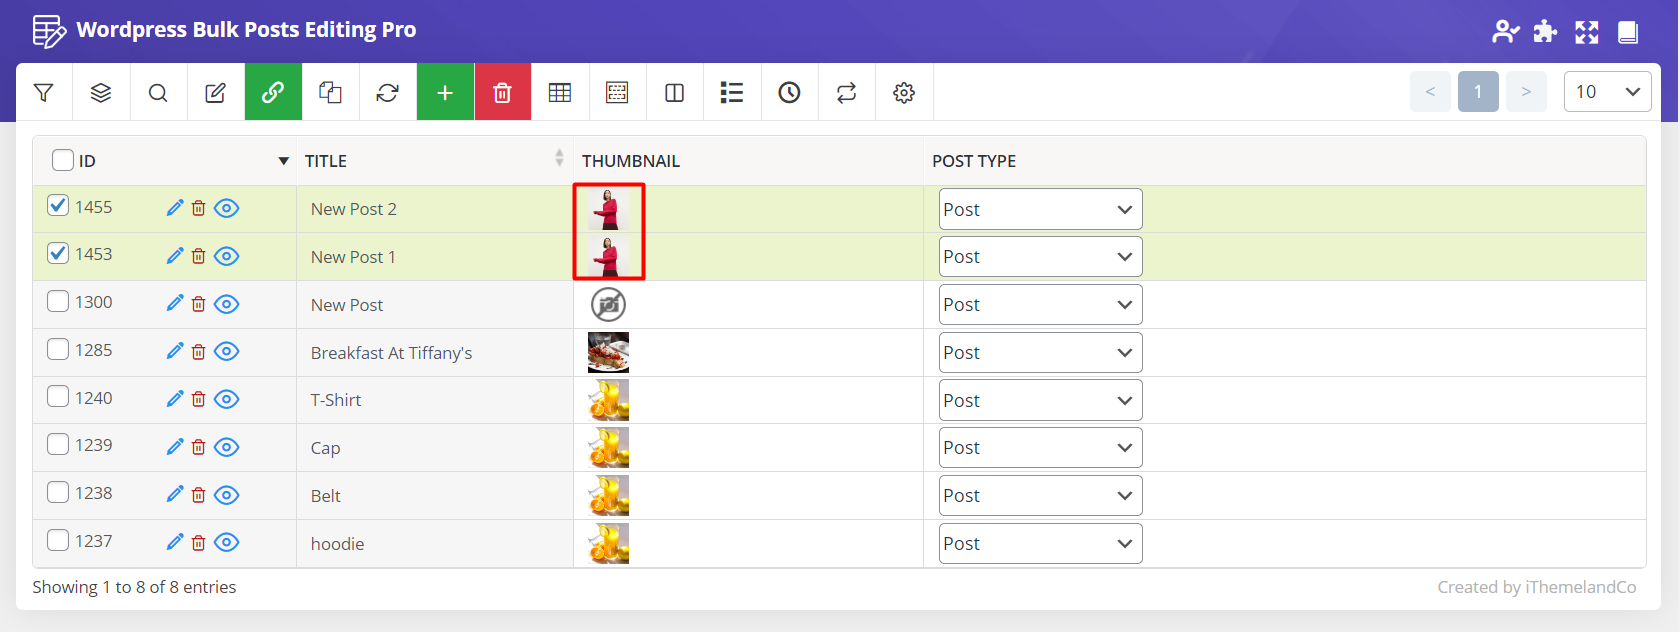Open post type dropdown for New Post 2
The width and height of the screenshot is (1680, 632).
1040,209
